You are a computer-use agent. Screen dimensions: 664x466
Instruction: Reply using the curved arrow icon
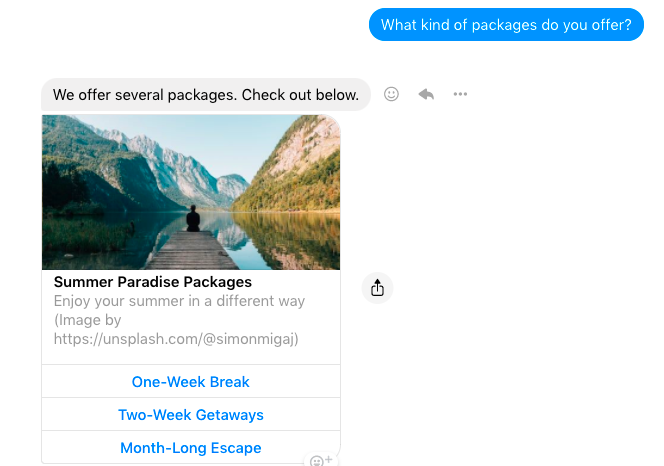426,94
